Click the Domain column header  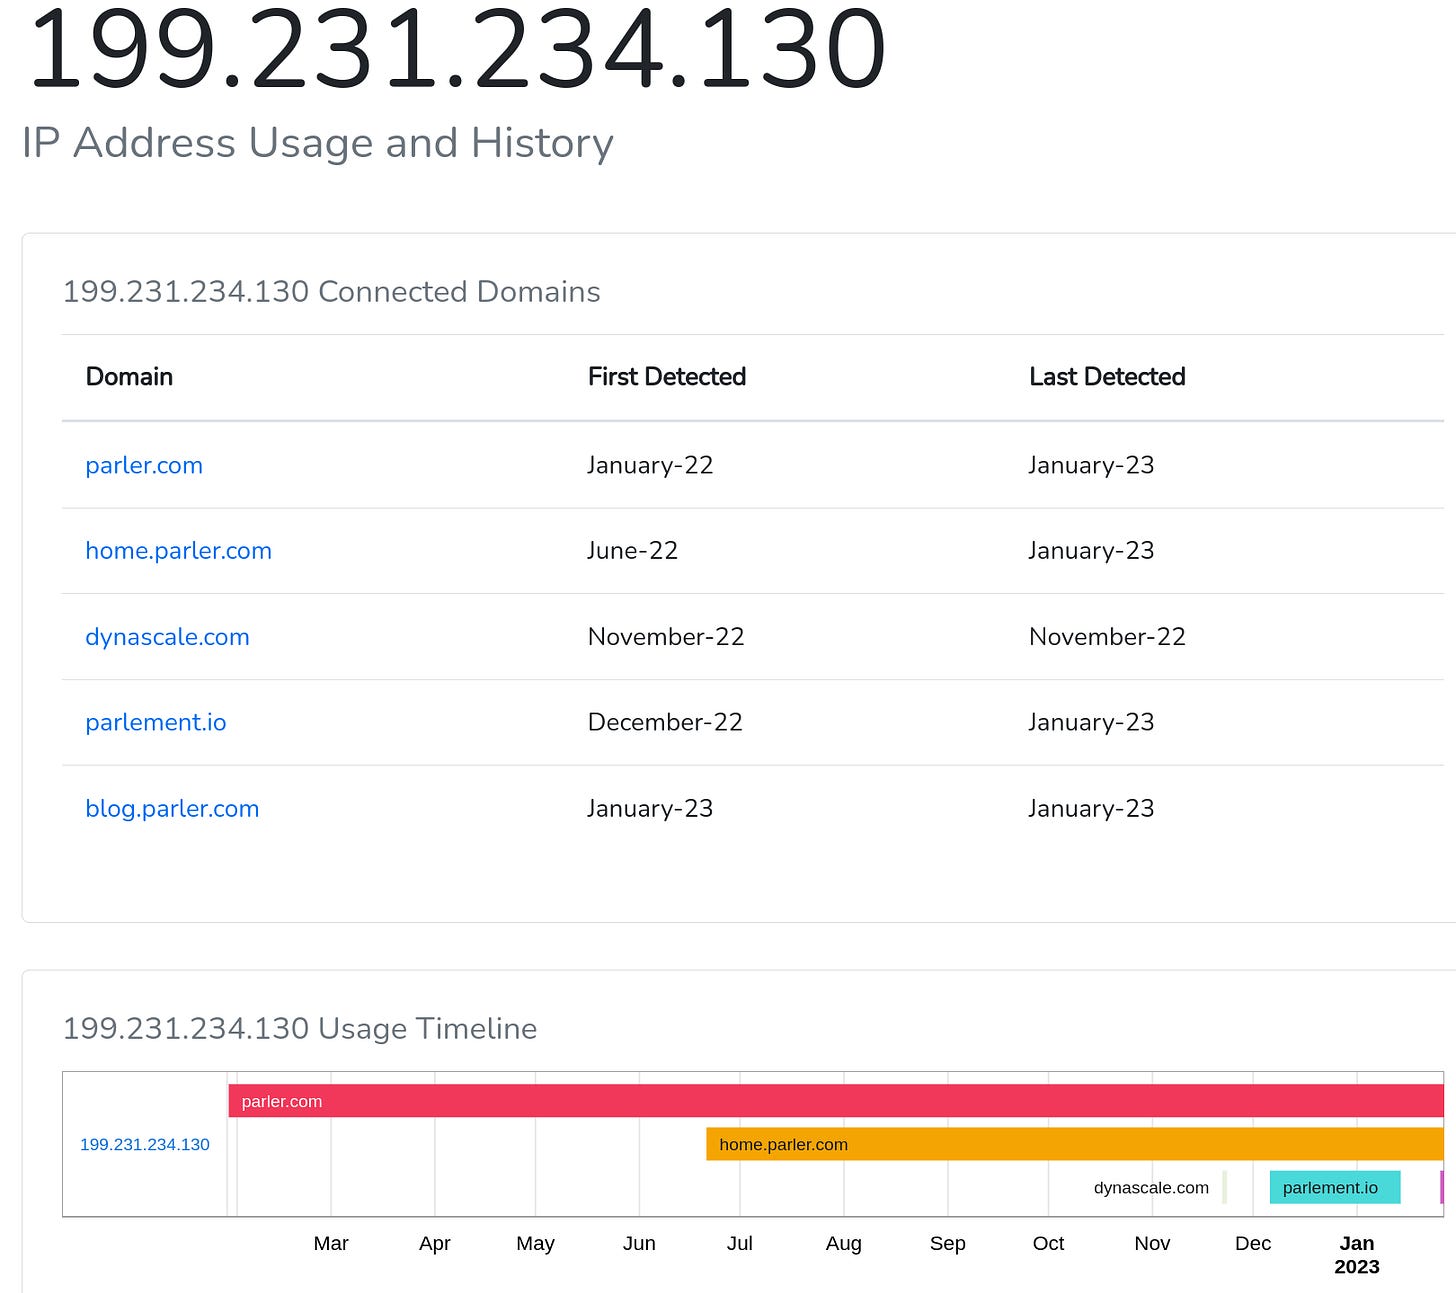pos(129,377)
